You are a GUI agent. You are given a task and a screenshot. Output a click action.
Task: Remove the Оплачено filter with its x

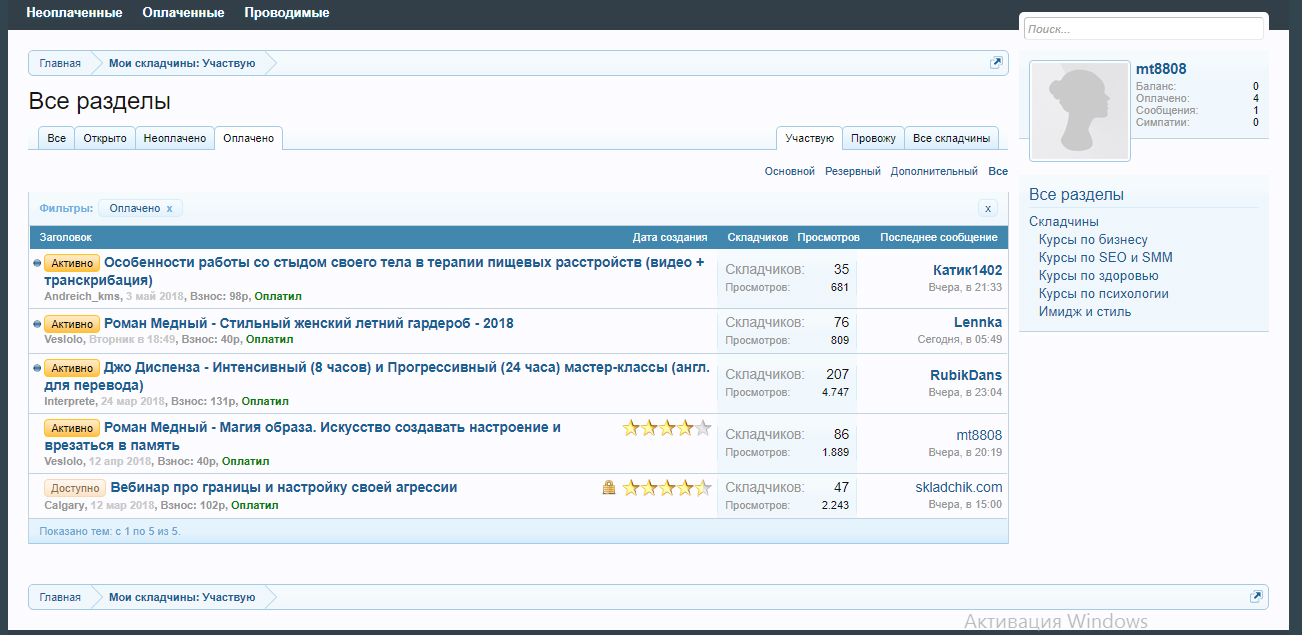pos(170,208)
